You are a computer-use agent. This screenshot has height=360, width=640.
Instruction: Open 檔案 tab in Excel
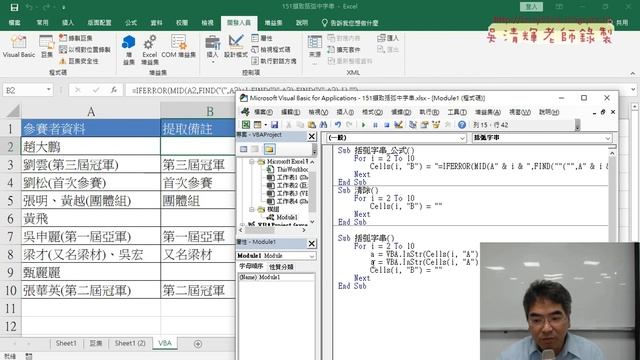pos(14,23)
